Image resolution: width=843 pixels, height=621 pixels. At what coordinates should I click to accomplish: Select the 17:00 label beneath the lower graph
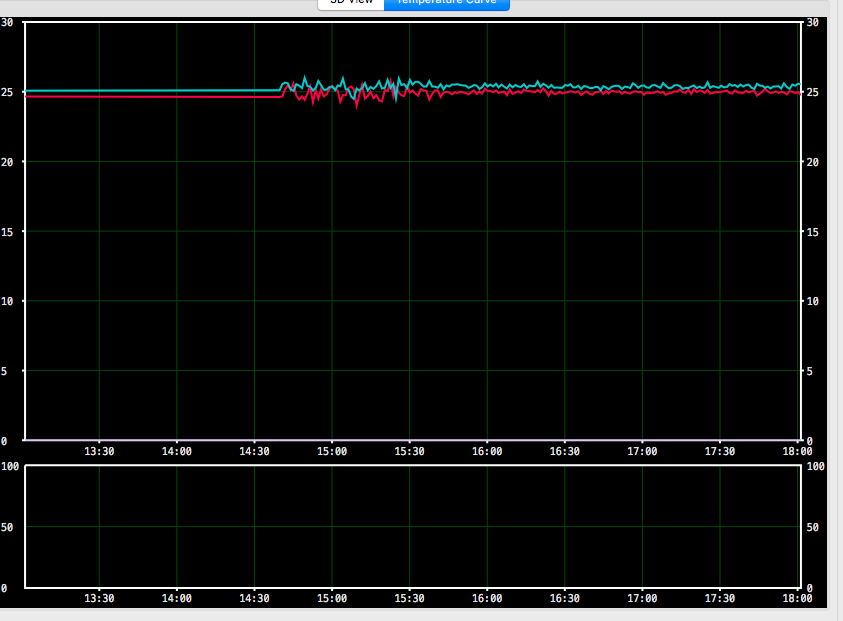coord(642,598)
